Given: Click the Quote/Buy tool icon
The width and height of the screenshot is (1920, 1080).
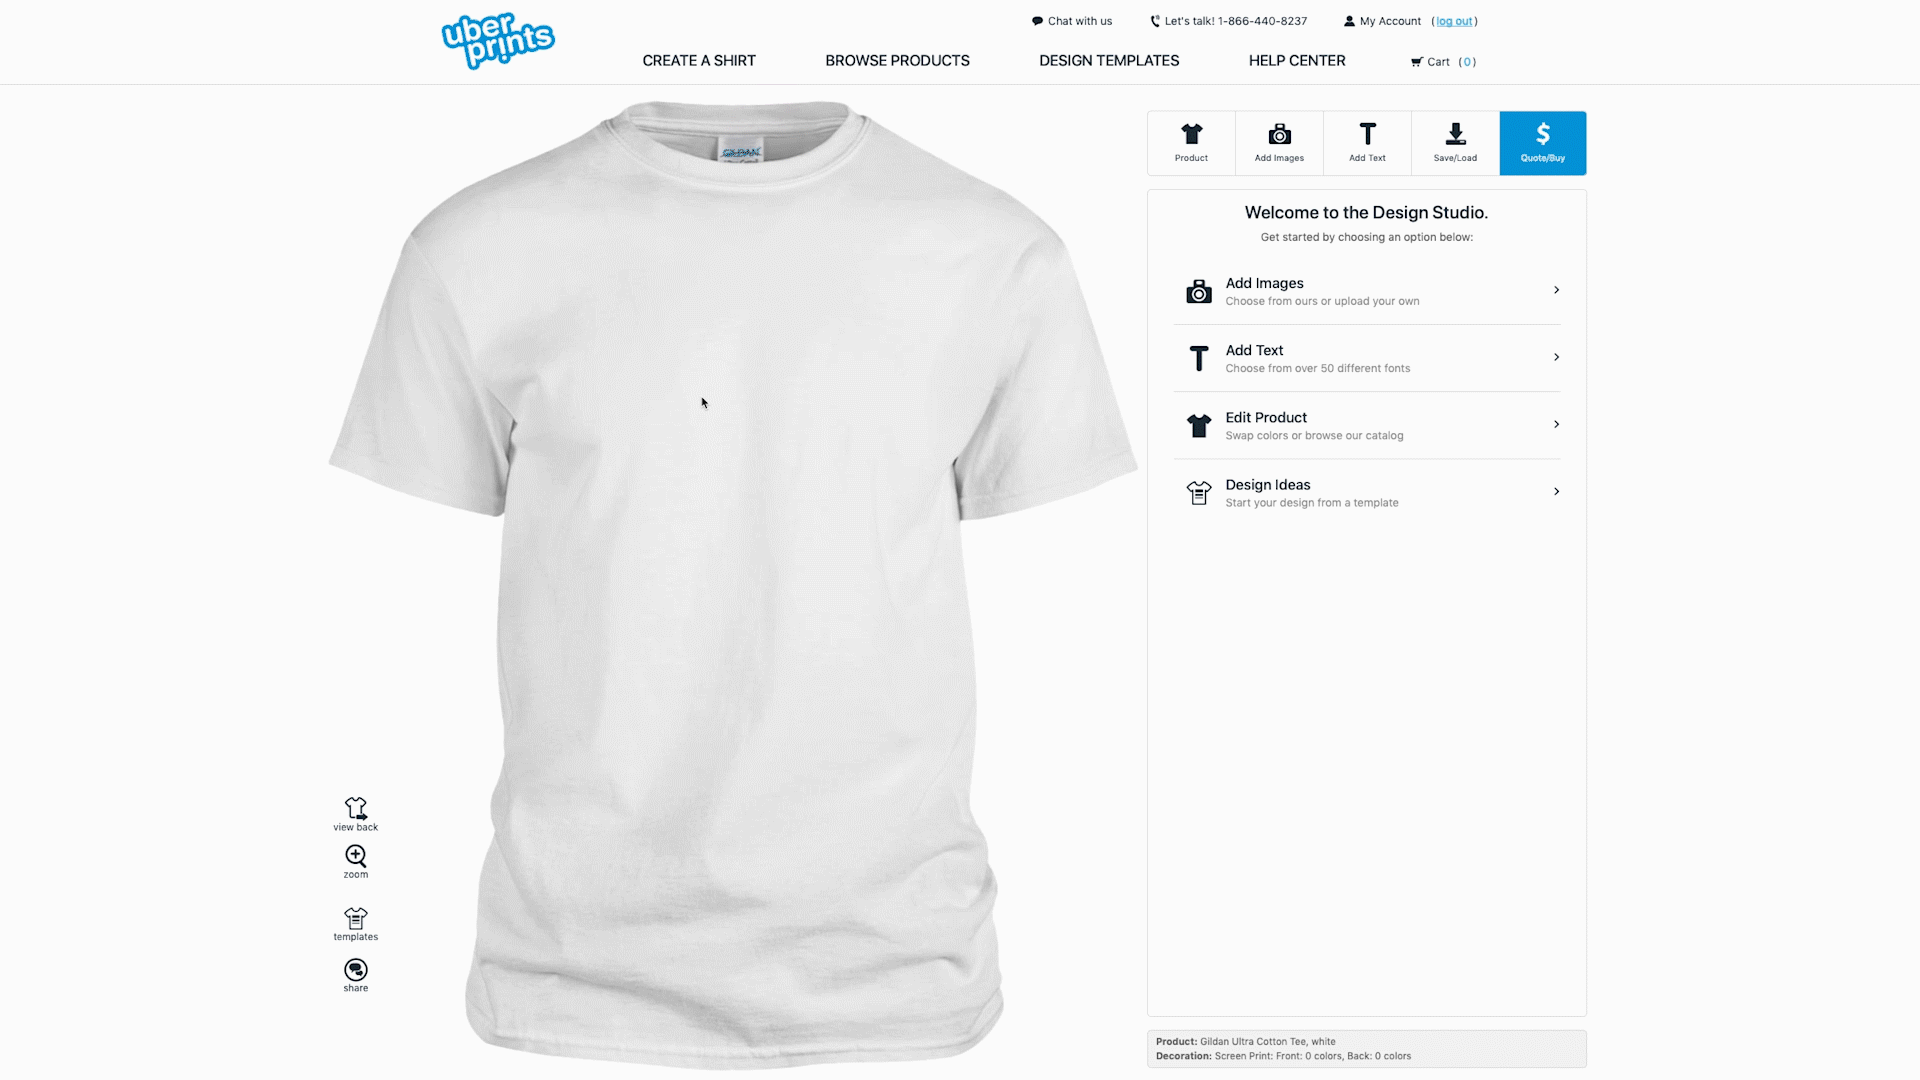Looking at the screenshot, I should (1543, 142).
